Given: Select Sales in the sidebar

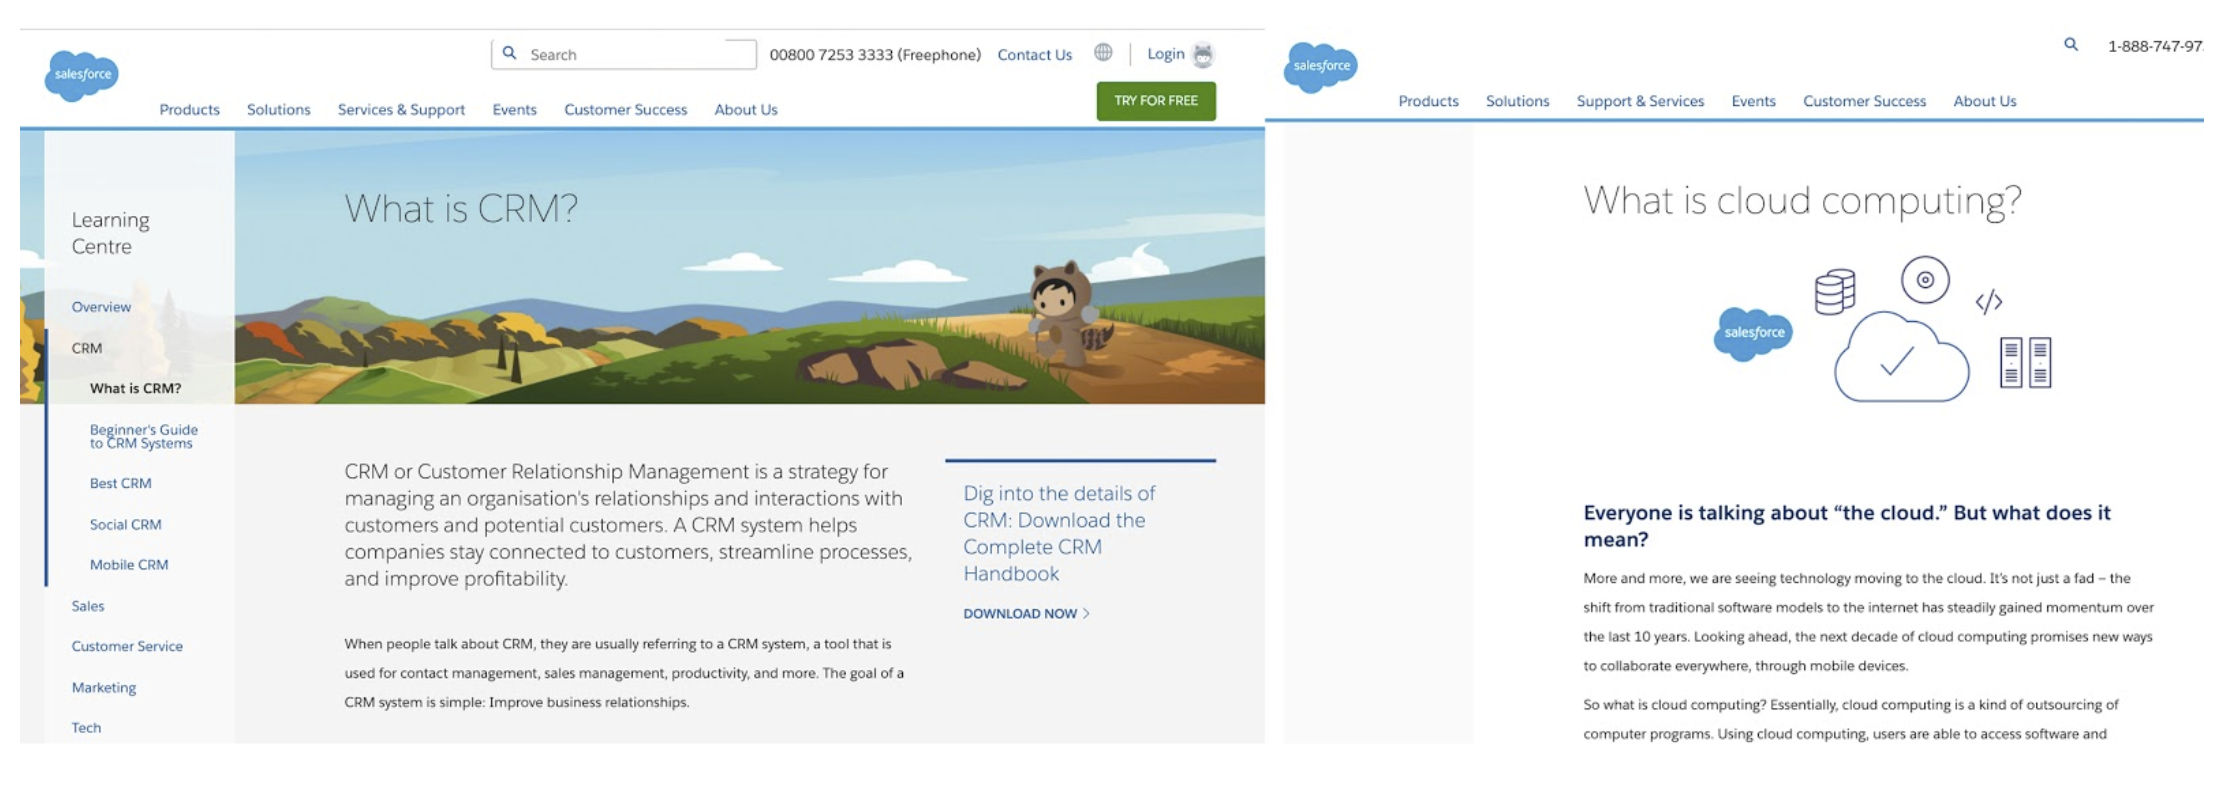Looking at the screenshot, I should coord(88,606).
